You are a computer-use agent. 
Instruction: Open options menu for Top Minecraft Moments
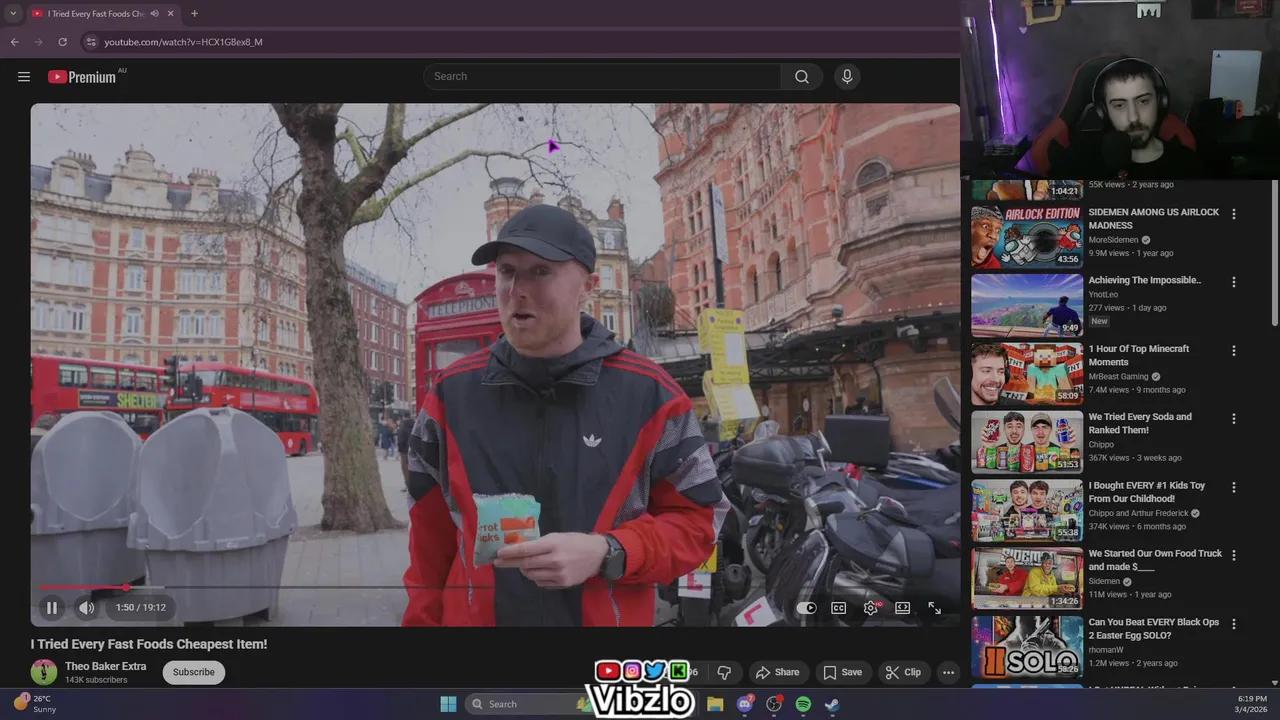[x=1234, y=351]
